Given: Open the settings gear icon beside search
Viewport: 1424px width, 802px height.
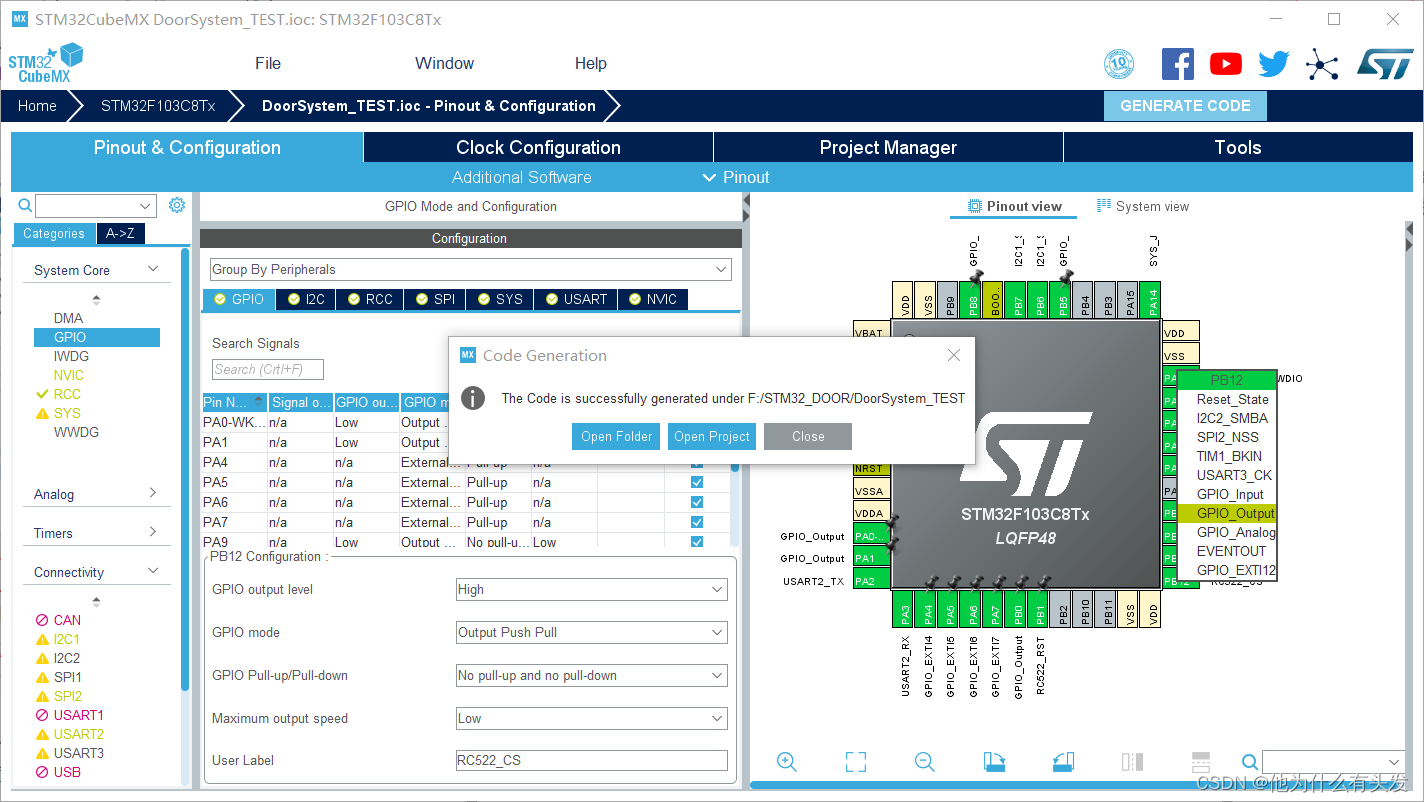Looking at the screenshot, I should pyautogui.click(x=177, y=205).
